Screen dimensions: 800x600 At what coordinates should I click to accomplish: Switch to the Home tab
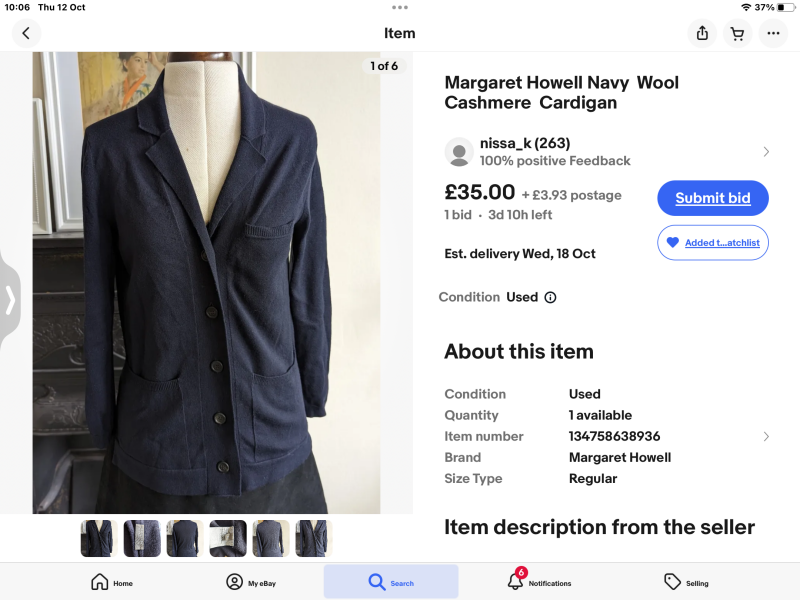click(x=111, y=582)
